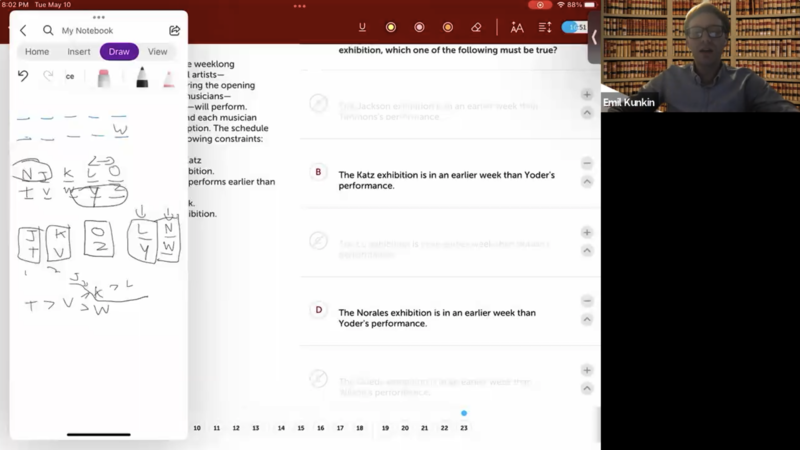The height and width of the screenshot is (450, 800).
Task: Select answer choice B
Action: pyautogui.click(x=318, y=172)
